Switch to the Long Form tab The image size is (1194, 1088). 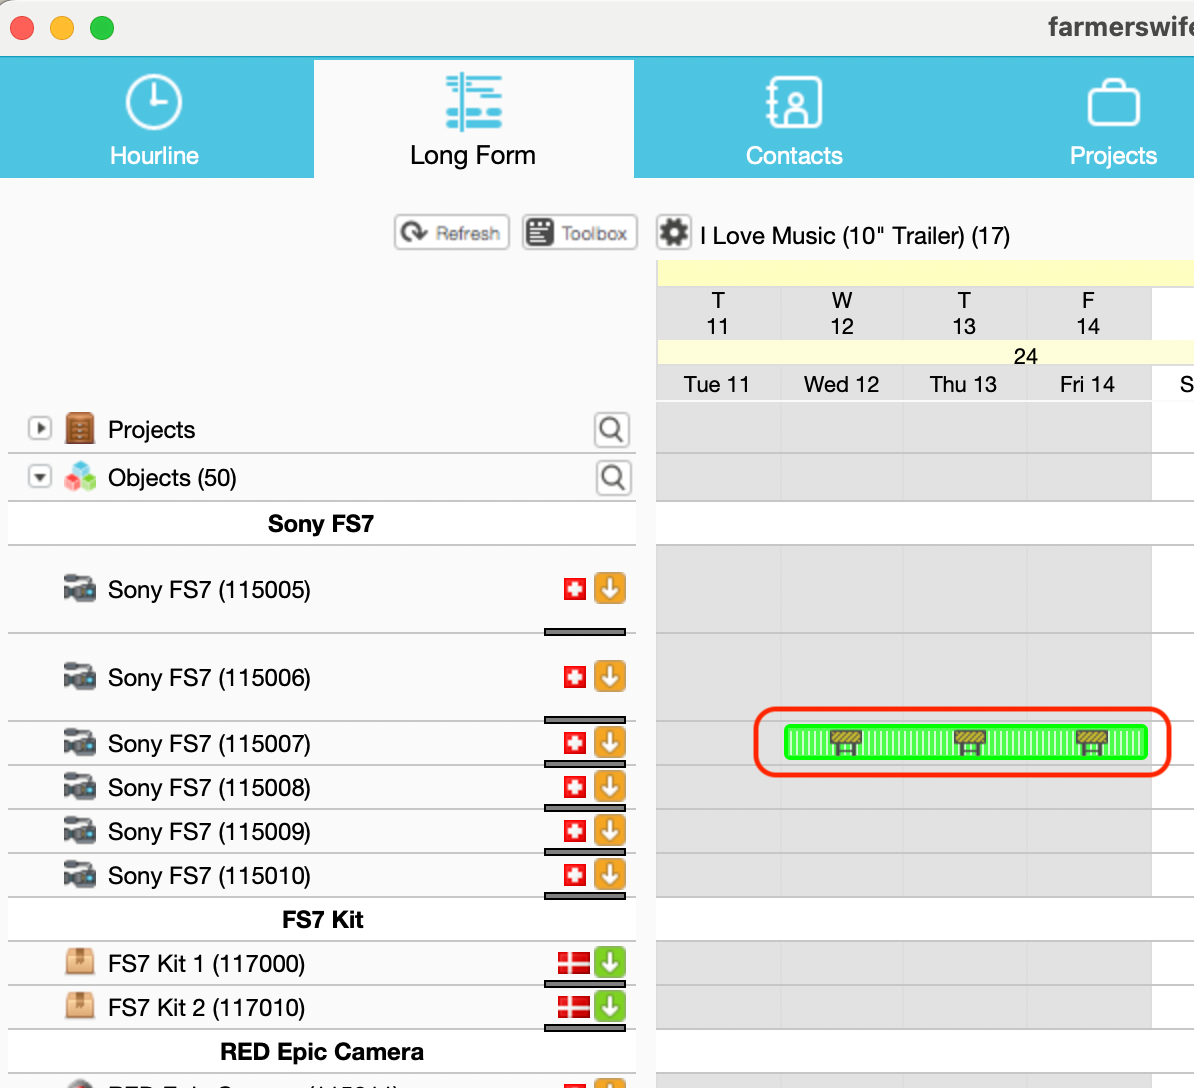pos(473,120)
